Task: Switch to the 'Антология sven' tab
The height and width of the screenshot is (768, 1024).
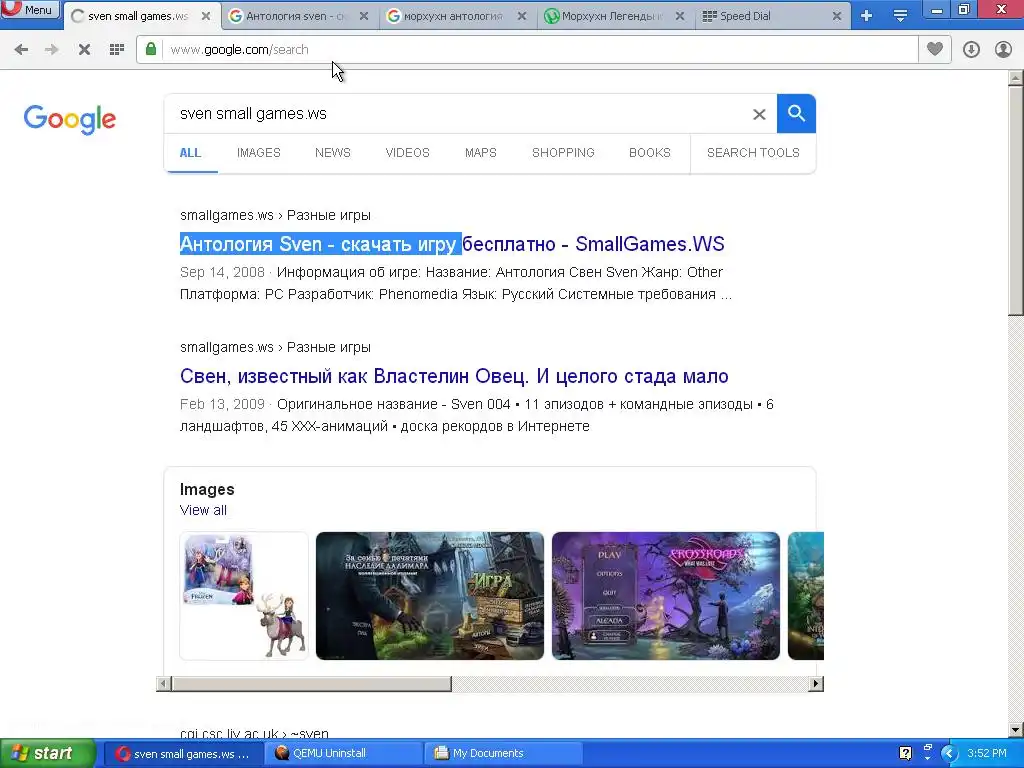Action: [295, 16]
